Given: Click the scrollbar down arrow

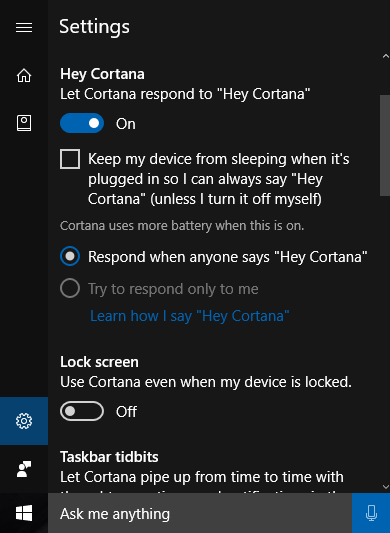Looking at the screenshot, I should click(x=385, y=487).
